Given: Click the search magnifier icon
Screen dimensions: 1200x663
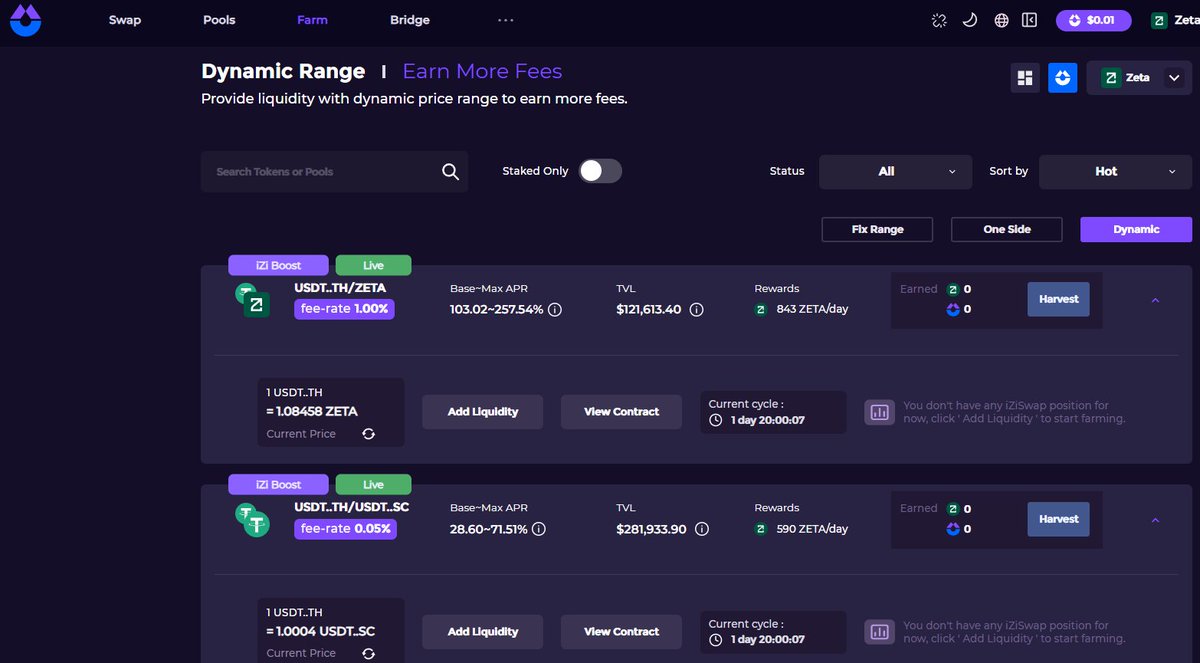Looking at the screenshot, I should [450, 172].
